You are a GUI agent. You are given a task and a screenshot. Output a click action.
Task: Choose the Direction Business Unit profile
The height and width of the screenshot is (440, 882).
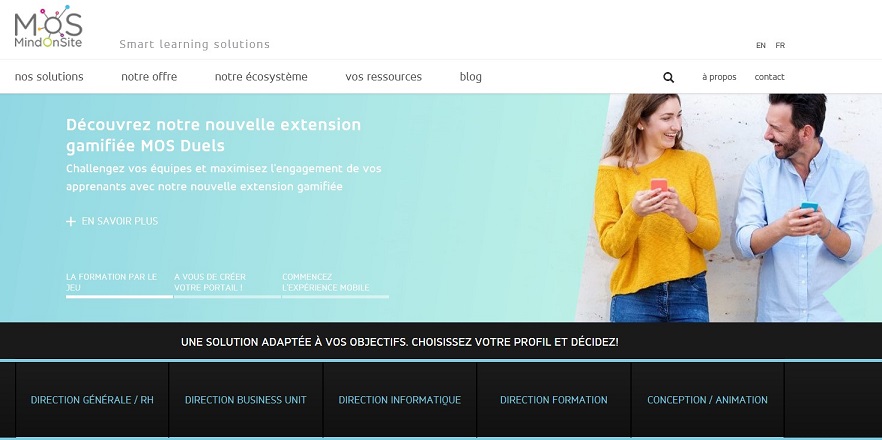tap(246, 400)
